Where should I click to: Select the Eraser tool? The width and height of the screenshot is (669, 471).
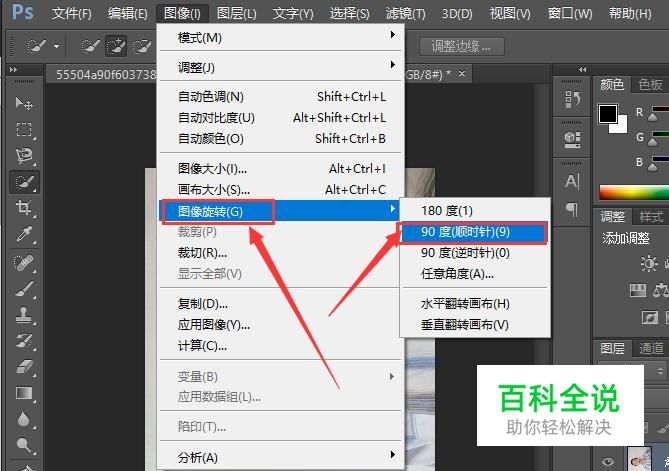tap(24, 367)
